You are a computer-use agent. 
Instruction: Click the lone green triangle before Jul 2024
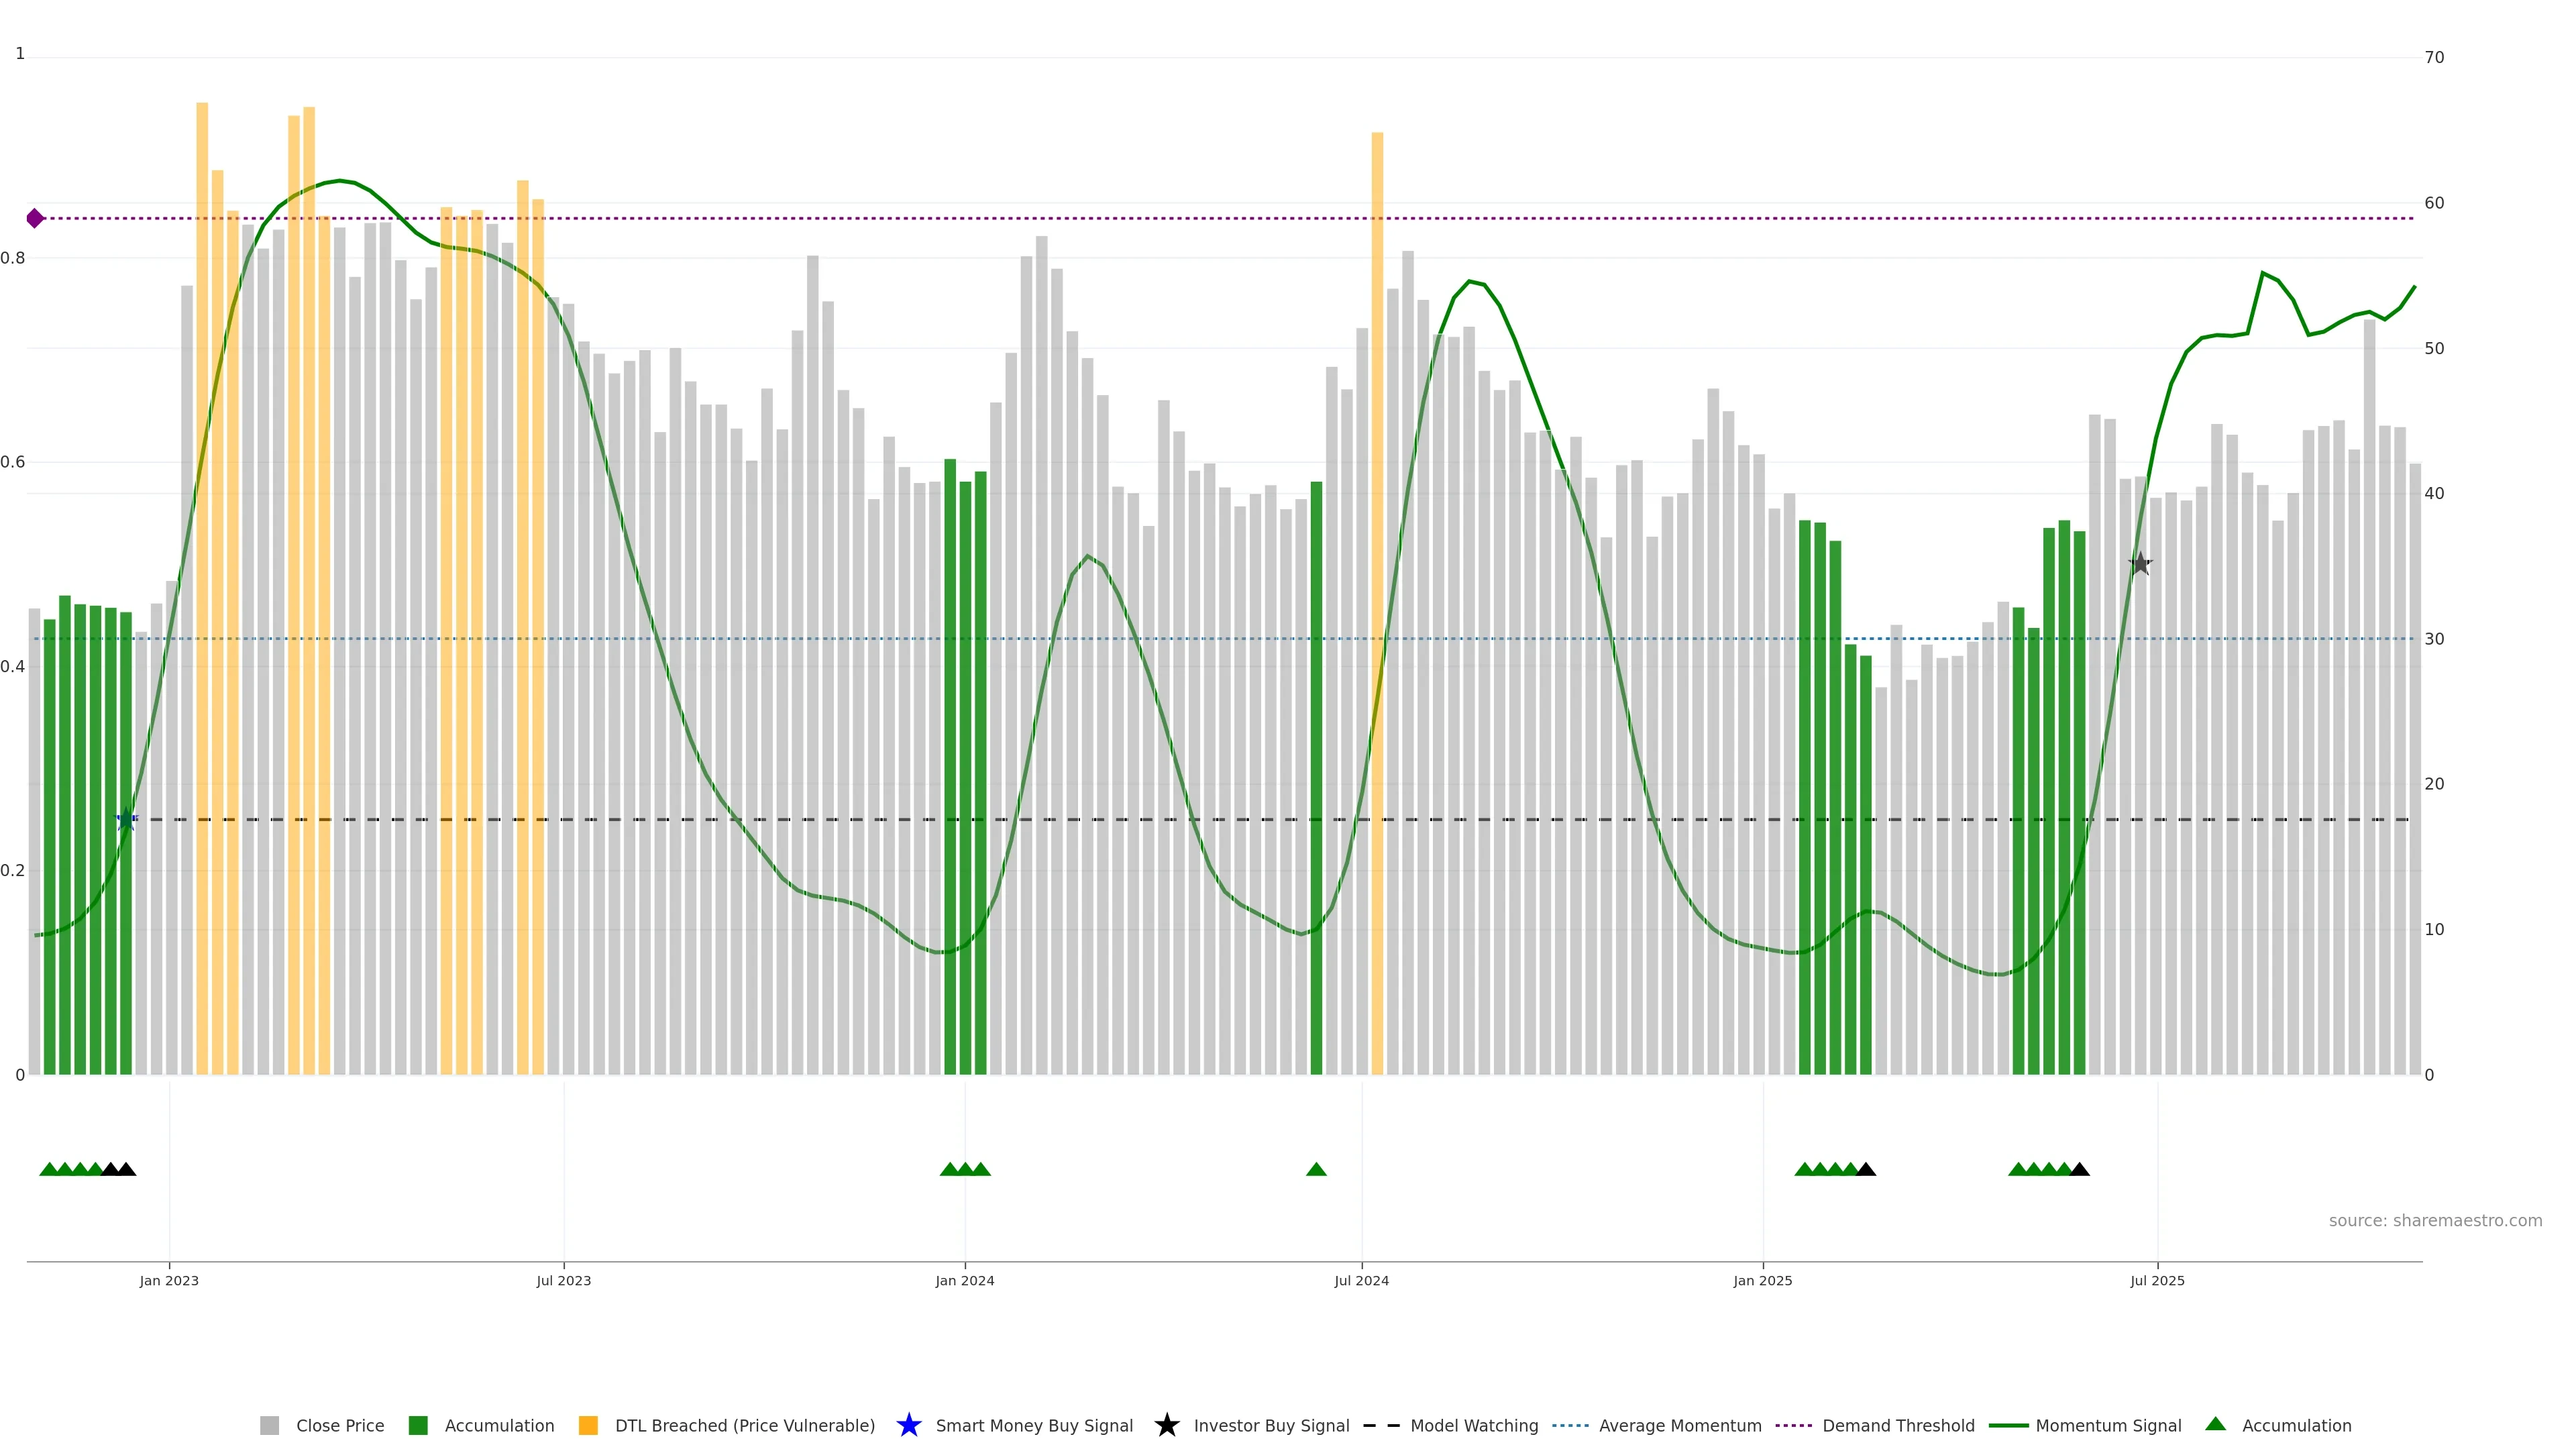coord(1316,1169)
